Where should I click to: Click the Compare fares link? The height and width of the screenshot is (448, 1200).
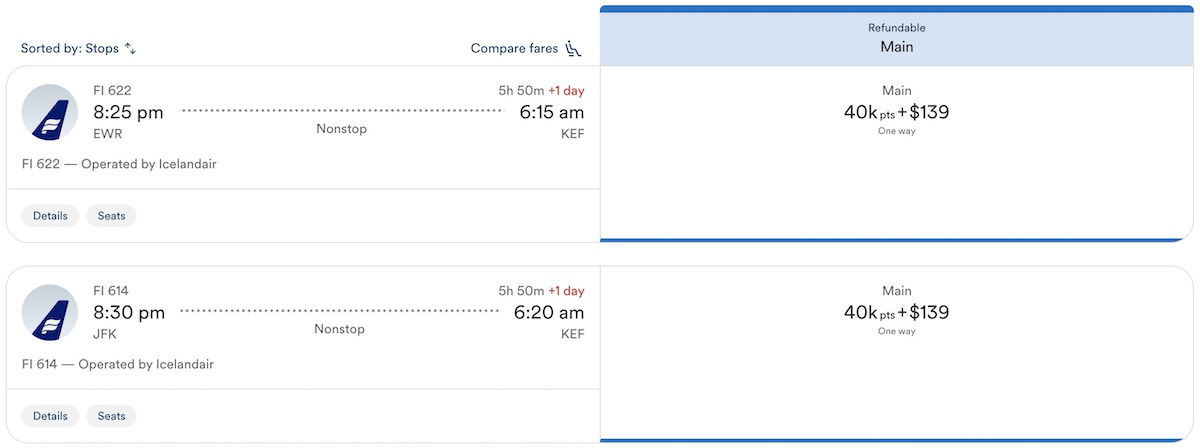click(515, 48)
